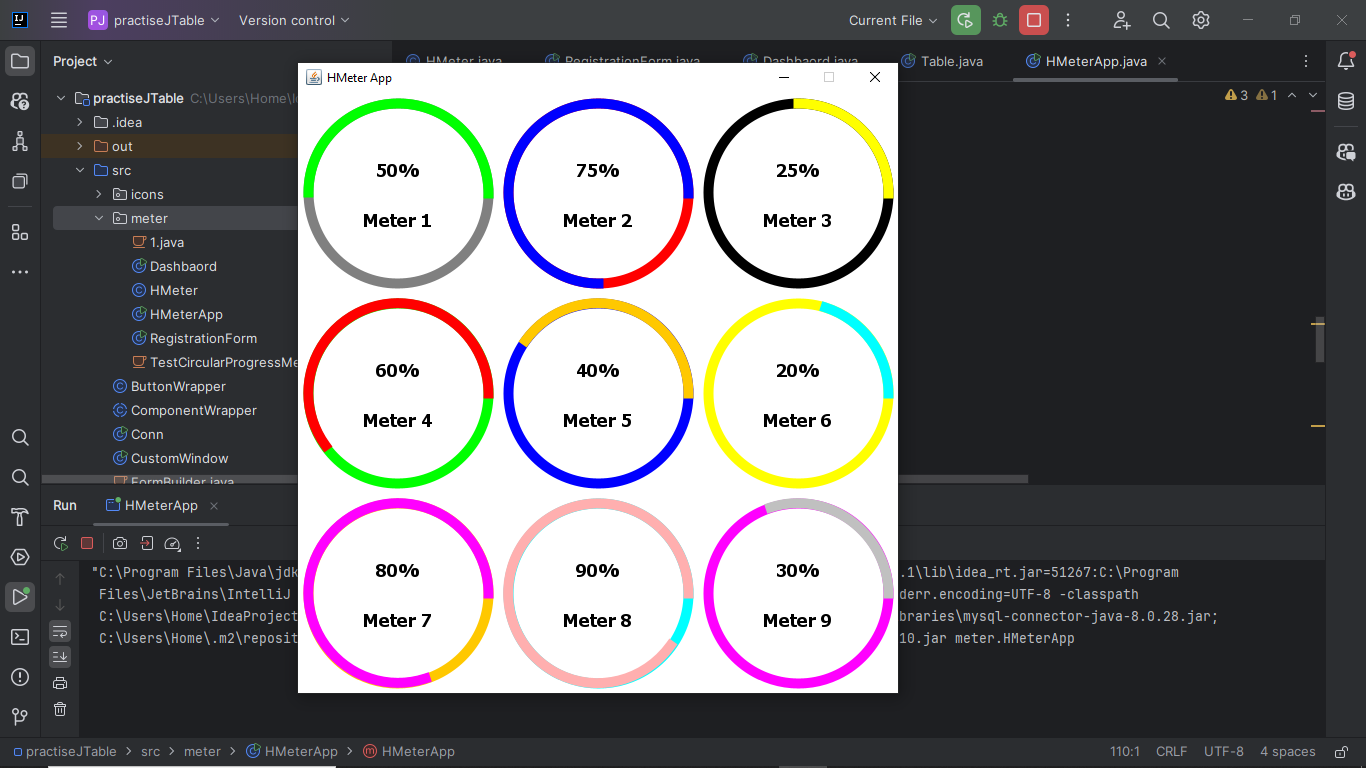Select RegistrationForm class in project tree
The image size is (1366, 768).
pos(203,338)
